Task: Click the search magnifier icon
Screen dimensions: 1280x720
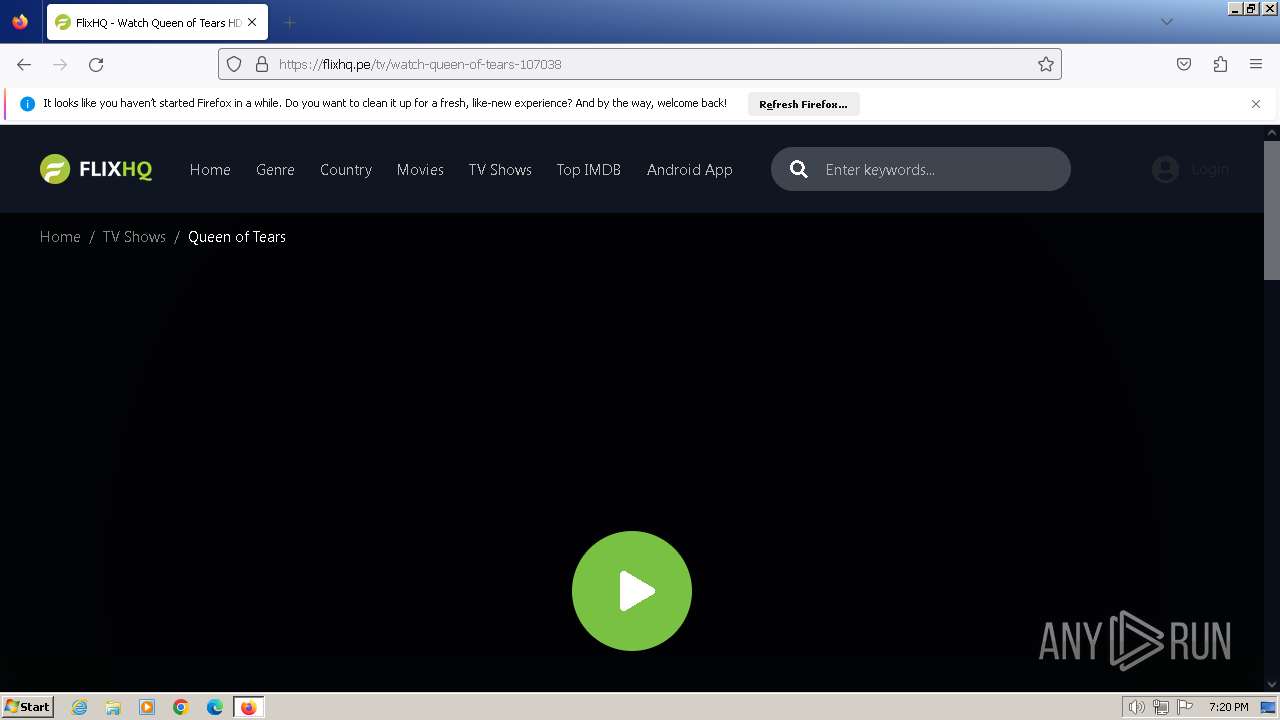Action: [x=798, y=169]
